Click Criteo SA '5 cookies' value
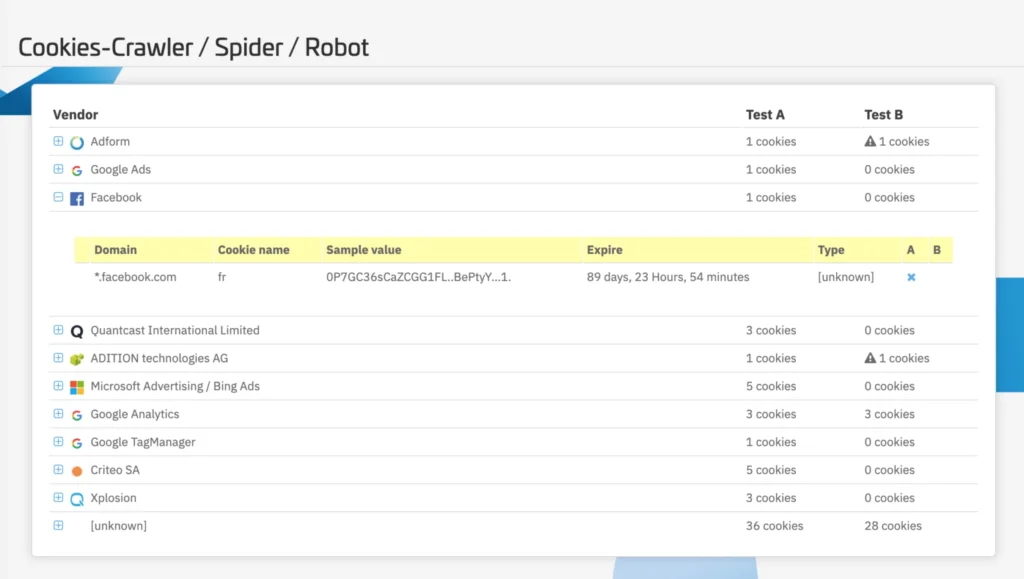Image resolution: width=1024 pixels, height=579 pixels. (771, 470)
